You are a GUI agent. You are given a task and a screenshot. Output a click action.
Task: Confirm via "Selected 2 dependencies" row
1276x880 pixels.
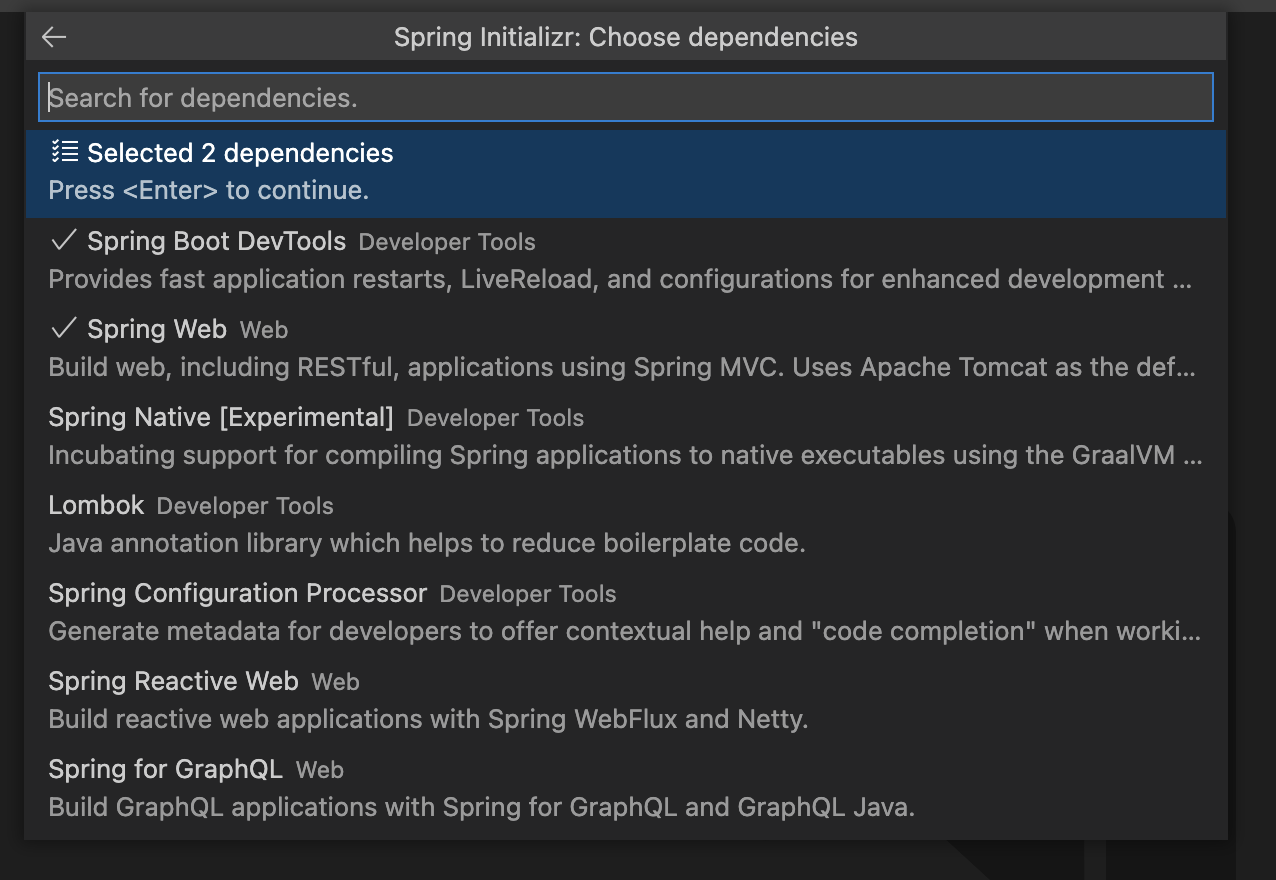click(240, 153)
